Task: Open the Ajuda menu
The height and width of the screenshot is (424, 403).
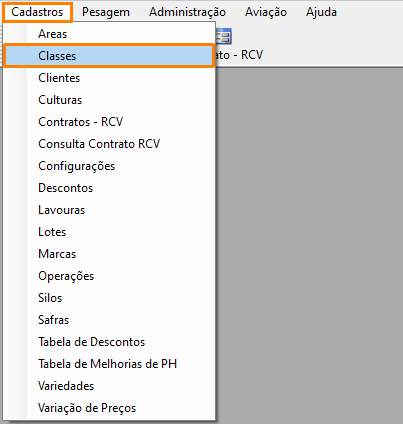Action: [321, 12]
